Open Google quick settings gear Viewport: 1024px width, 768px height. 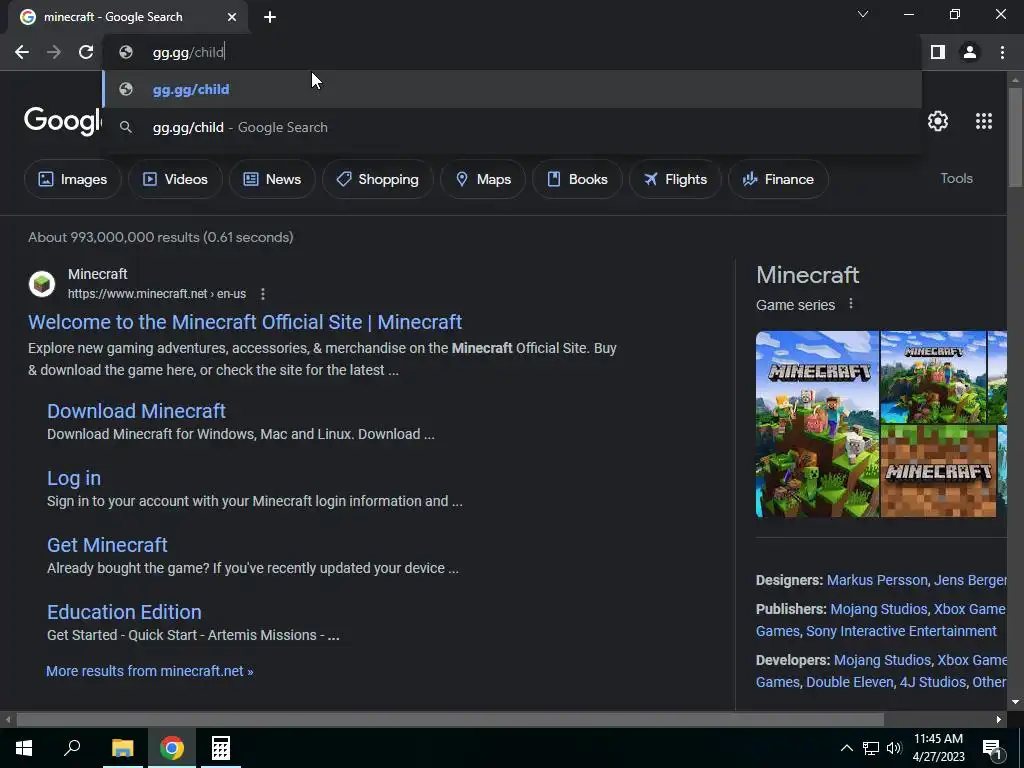pyautogui.click(x=938, y=121)
